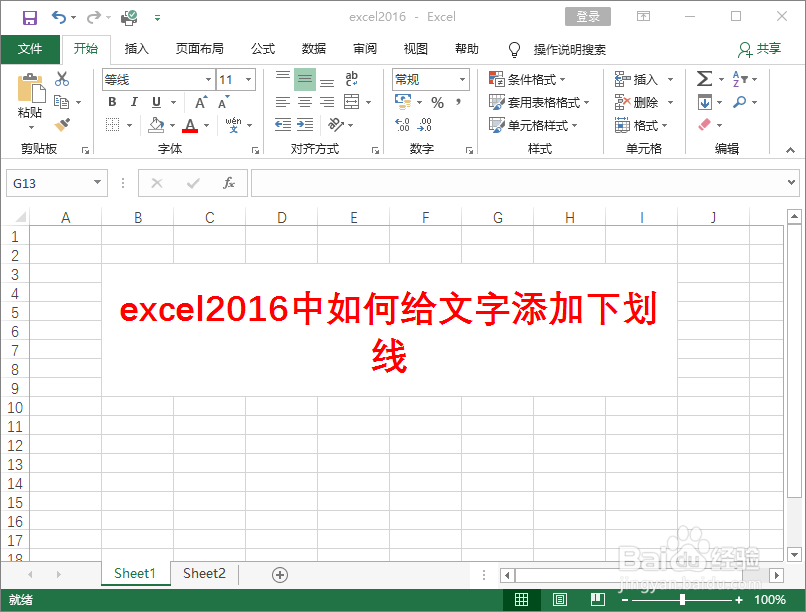
Task: Decrease font size with small A icon
Action: pos(224,102)
